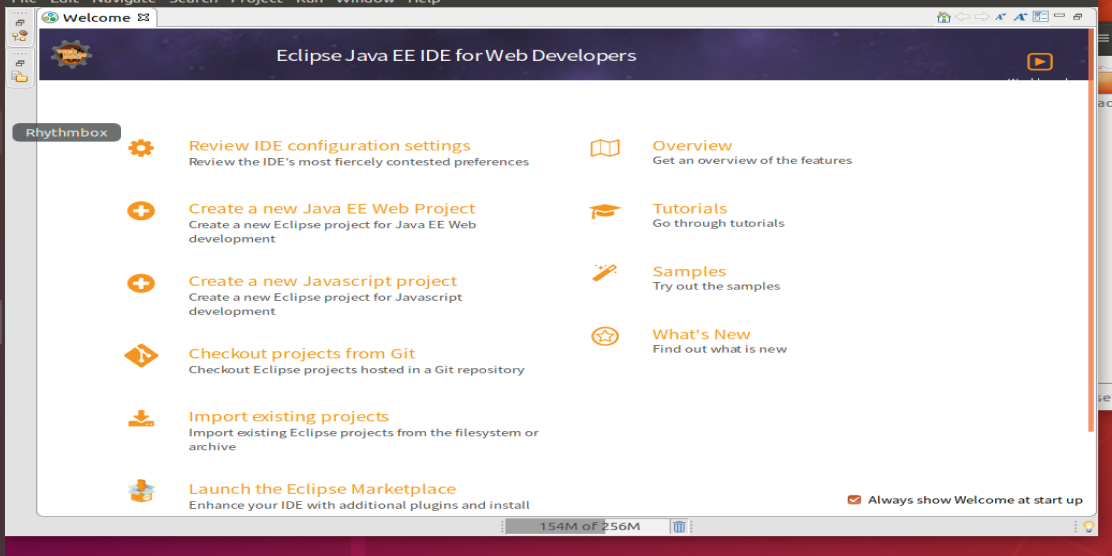Screen dimensions: 1112x556
Task: Open Create a new Javascript project link
Action: click(323, 281)
